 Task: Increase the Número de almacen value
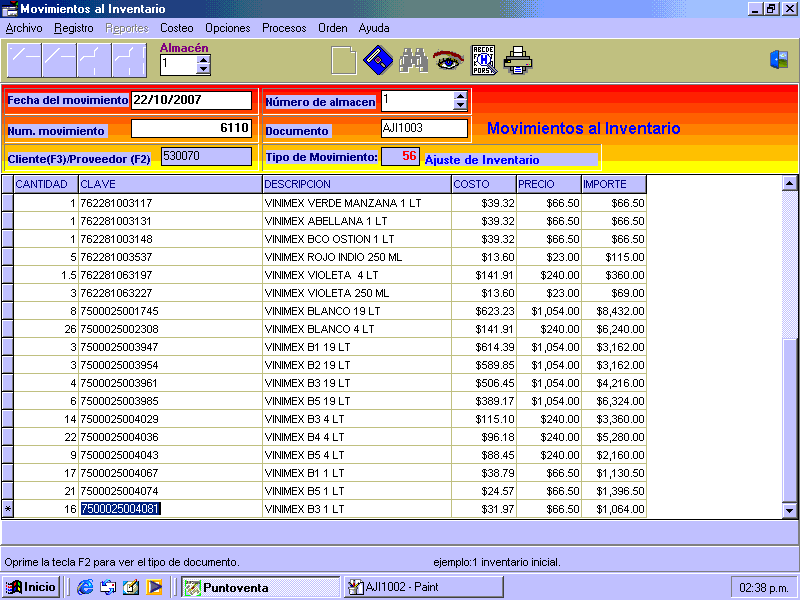[460, 96]
